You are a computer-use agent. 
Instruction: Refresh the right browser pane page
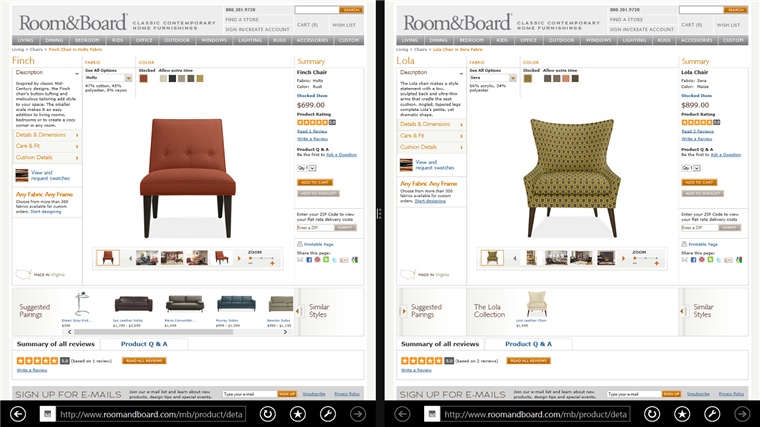click(x=652, y=414)
